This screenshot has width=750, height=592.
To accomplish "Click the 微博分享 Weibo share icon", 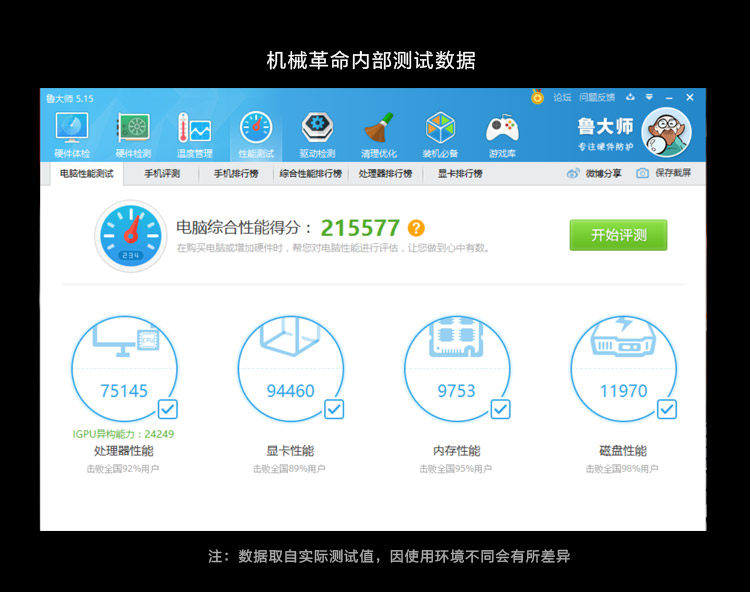I will (573, 173).
